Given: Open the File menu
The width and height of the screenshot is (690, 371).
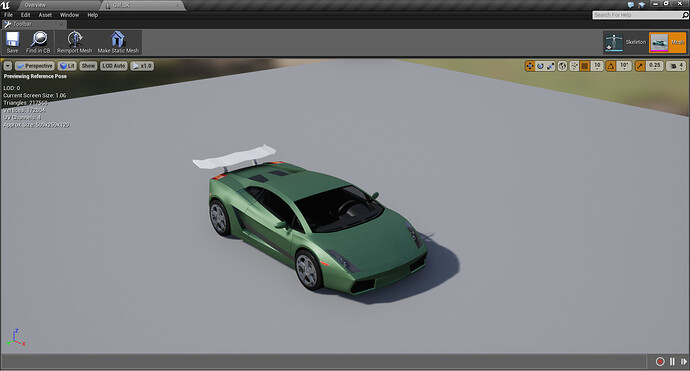Looking at the screenshot, I should point(8,15).
